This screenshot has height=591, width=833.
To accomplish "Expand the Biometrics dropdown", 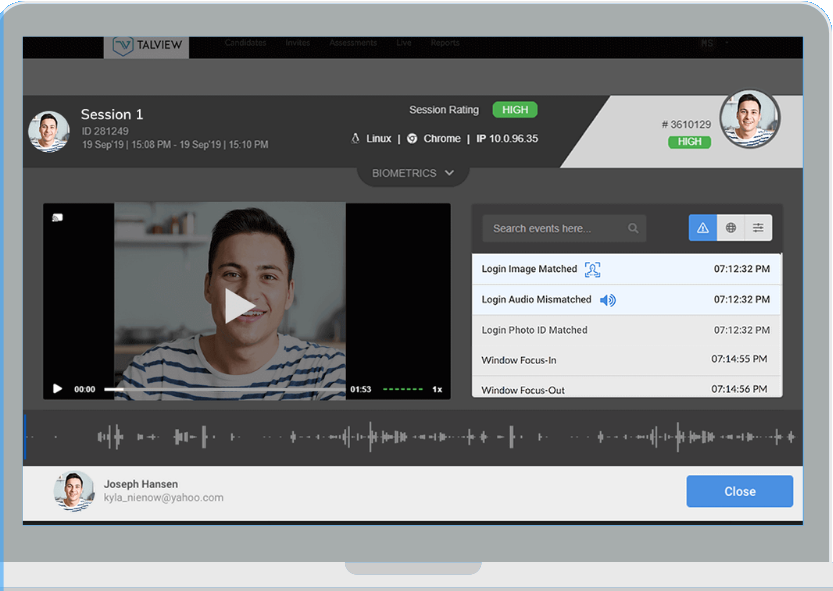I will pos(413,173).
